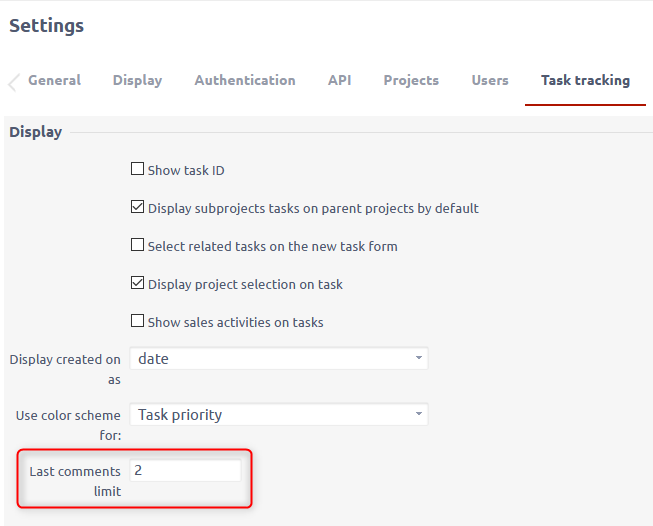The height and width of the screenshot is (526, 653).
Task: Expand the Use color scheme for dropdown
Action: coord(278,414)
